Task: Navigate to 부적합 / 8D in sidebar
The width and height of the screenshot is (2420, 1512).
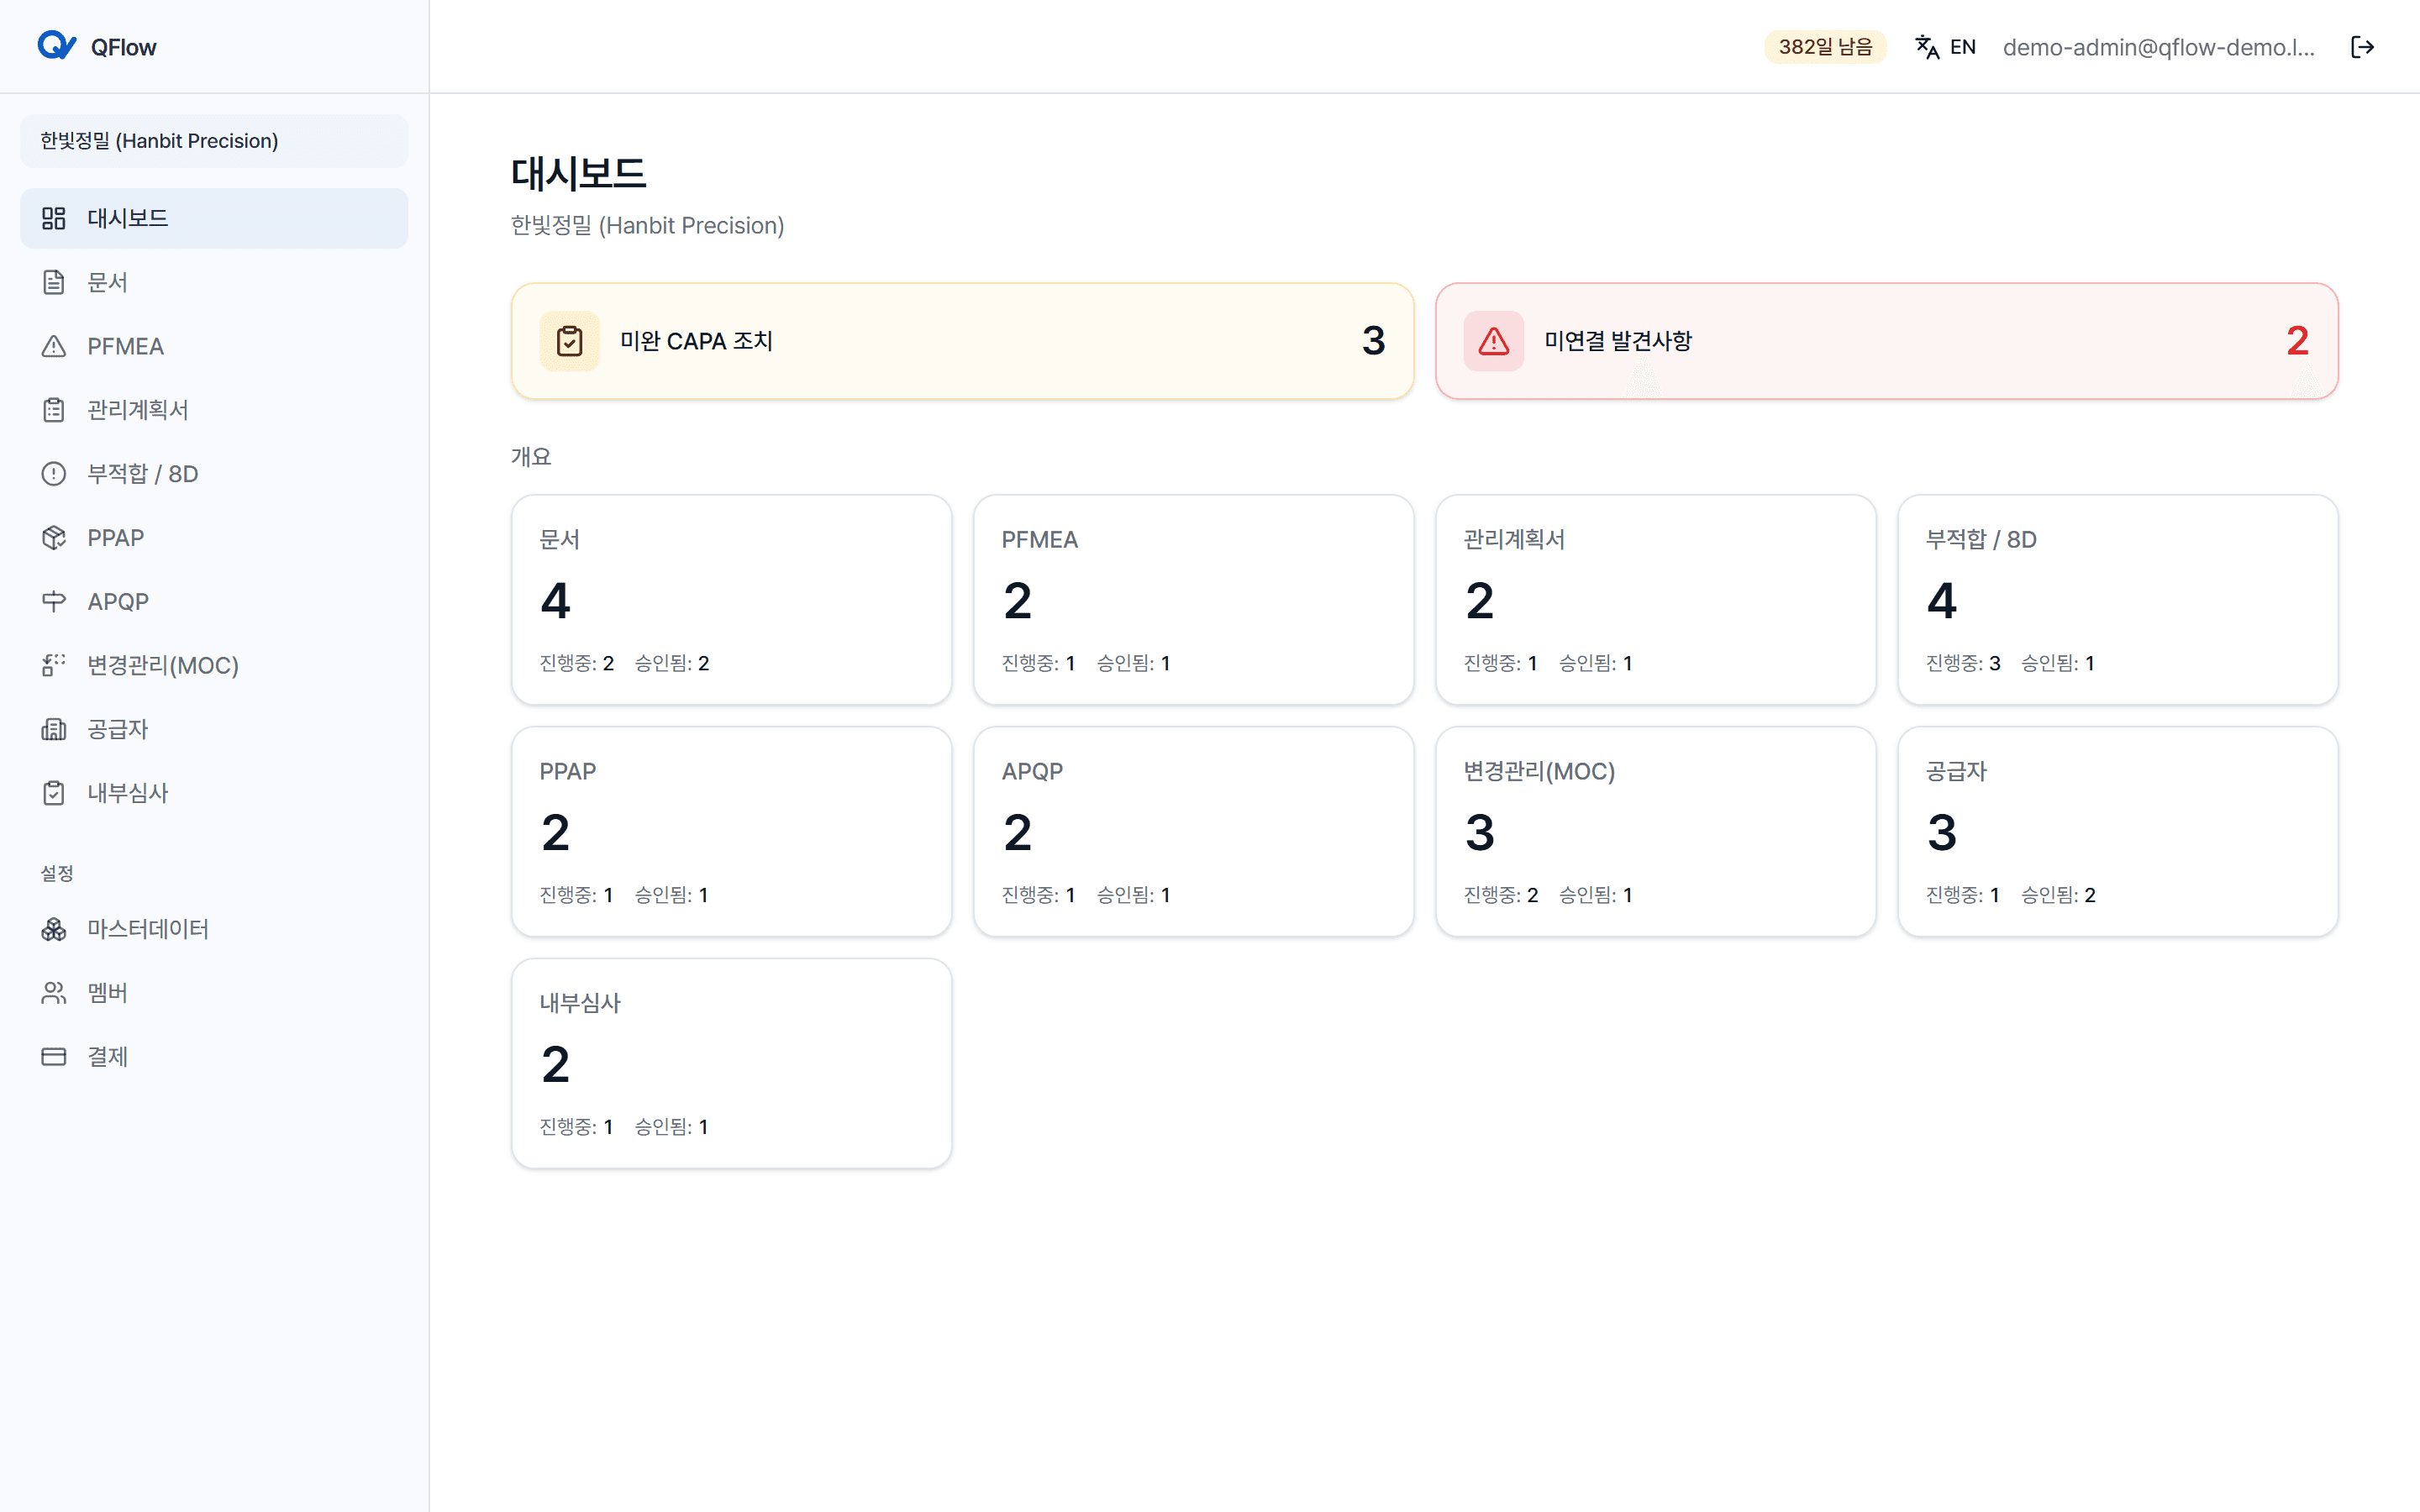Action: (x=214, y=474)
